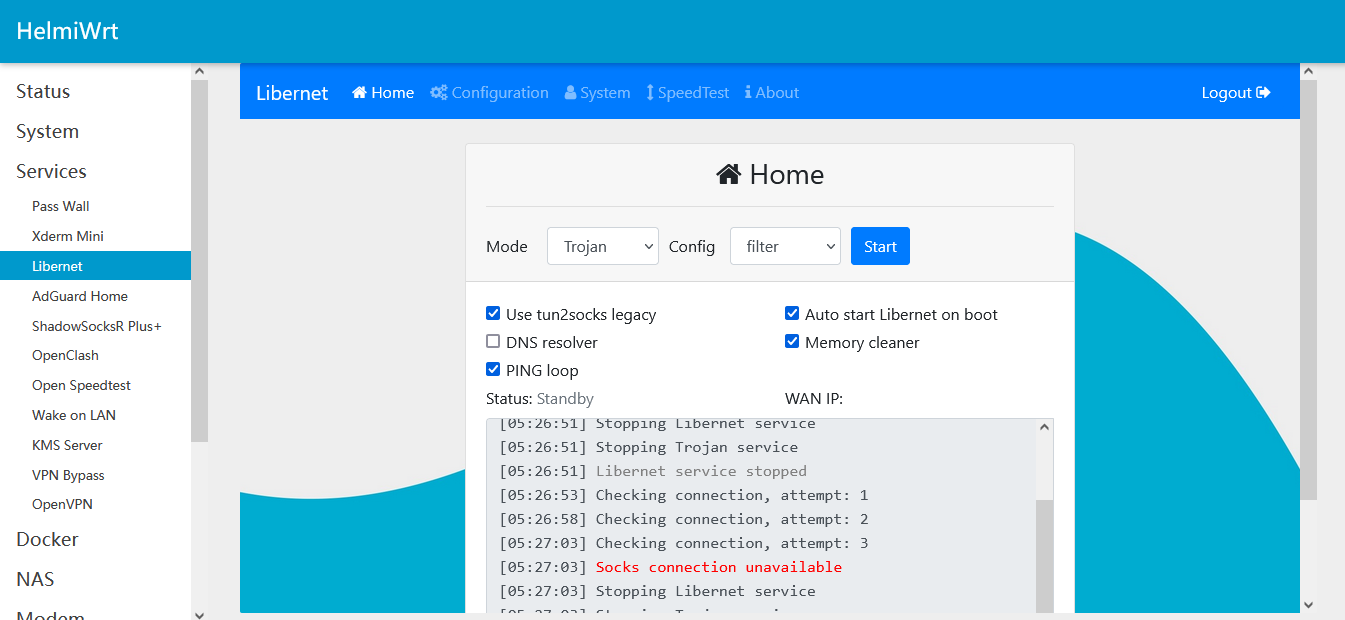1345x620 pixels.
Task: Go to the SpeedTest tab
Action: pyautogui.click(x=688, y=93)
